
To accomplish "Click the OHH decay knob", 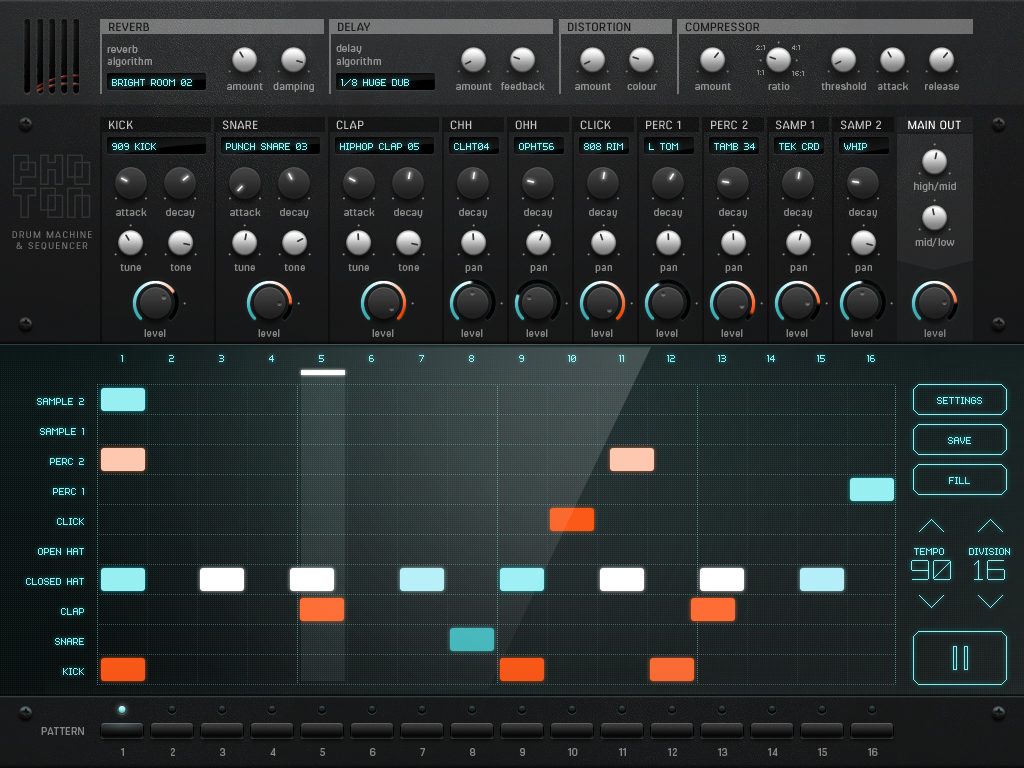I will click(x=537, y=184).
